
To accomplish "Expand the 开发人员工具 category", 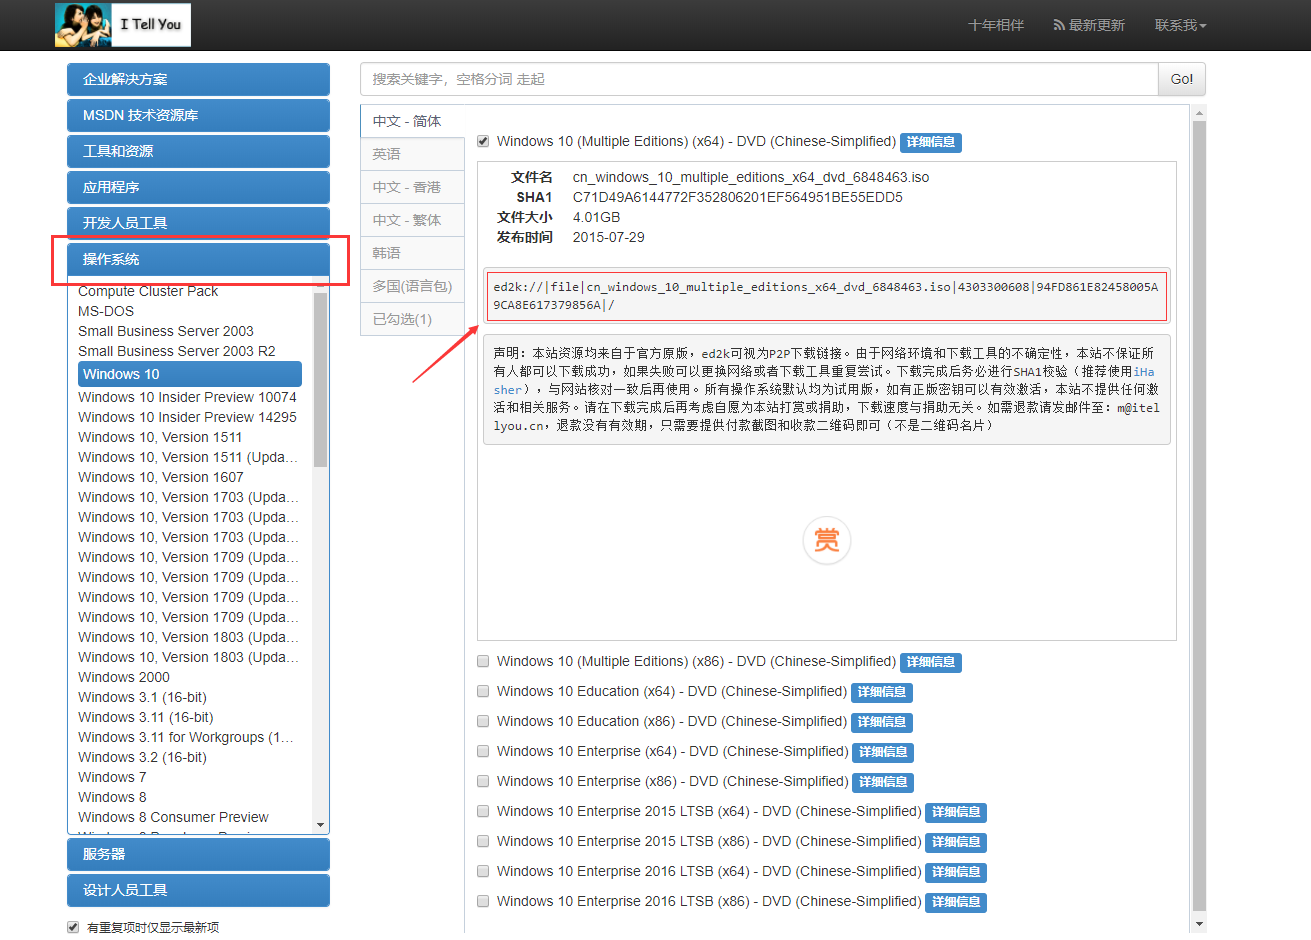I will pyautogui.click(x=198, y=223).
